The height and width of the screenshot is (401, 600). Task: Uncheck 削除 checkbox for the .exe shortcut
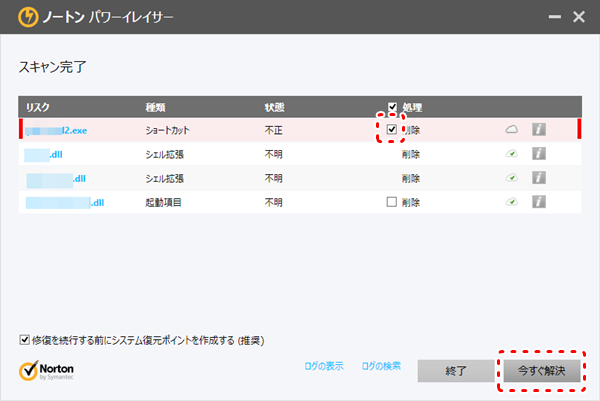[391, 129]
